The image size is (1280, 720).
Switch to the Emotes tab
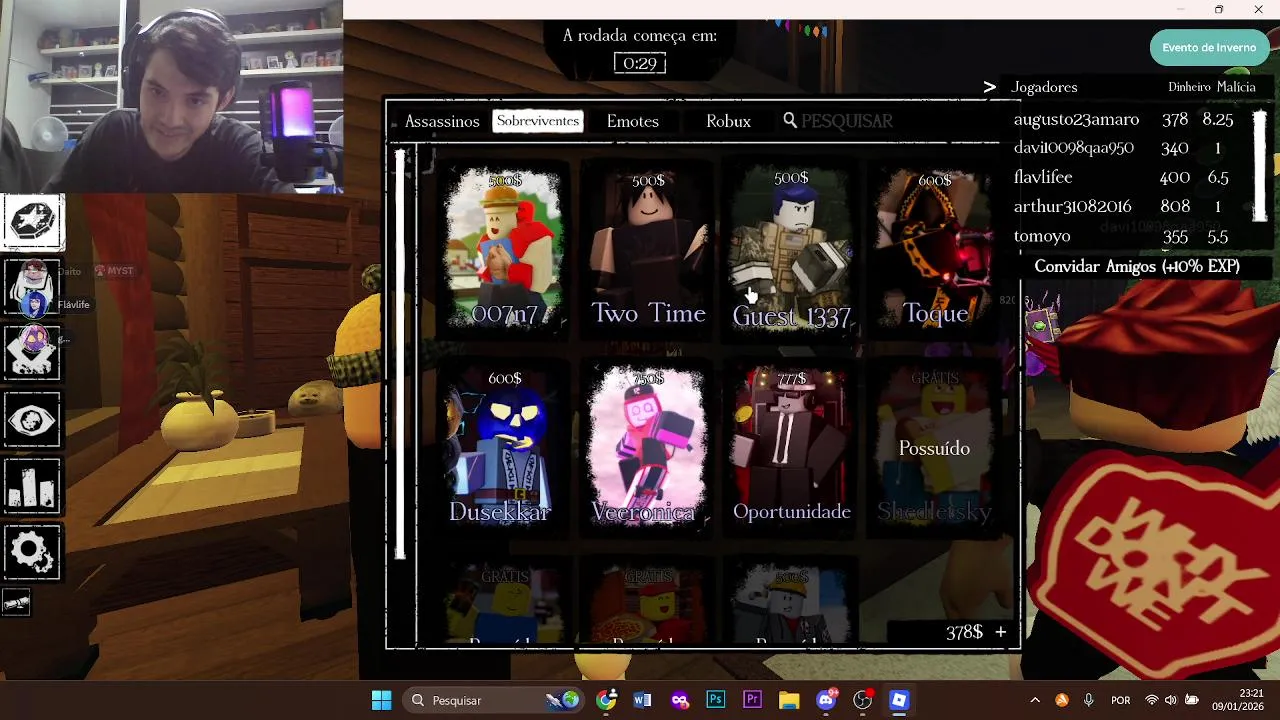[632, 121]
